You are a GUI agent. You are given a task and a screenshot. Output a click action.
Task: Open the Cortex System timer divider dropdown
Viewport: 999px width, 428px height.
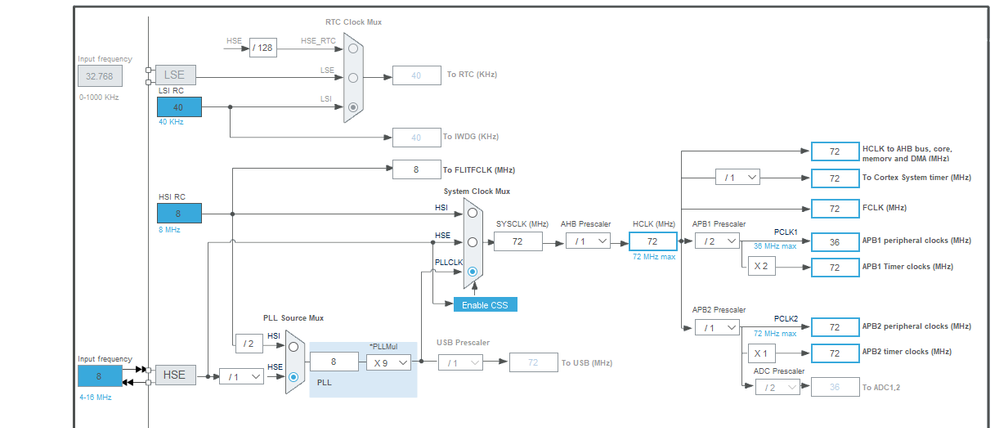coord(738,177)
